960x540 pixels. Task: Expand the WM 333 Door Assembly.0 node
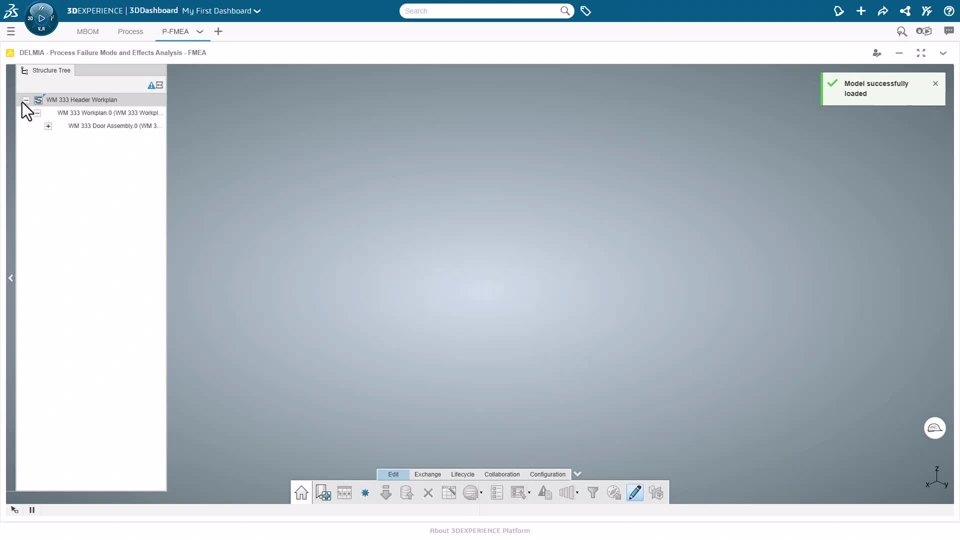pos(48,126)
